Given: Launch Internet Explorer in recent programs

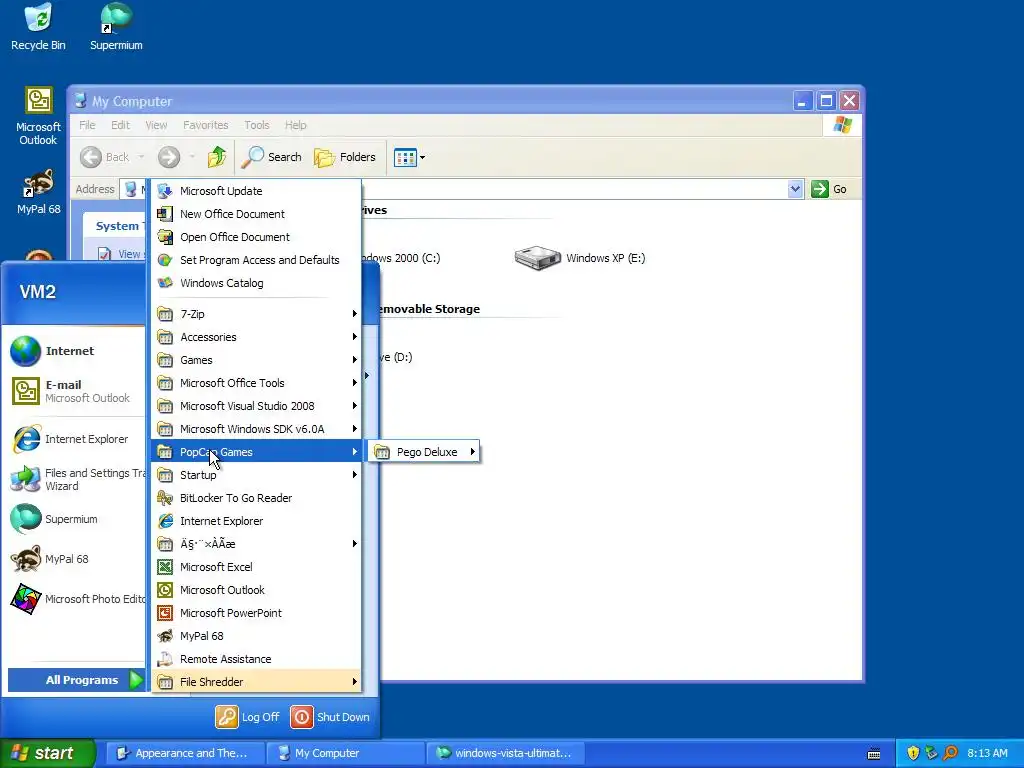Looking at the screenshot, I should point(75,439).
